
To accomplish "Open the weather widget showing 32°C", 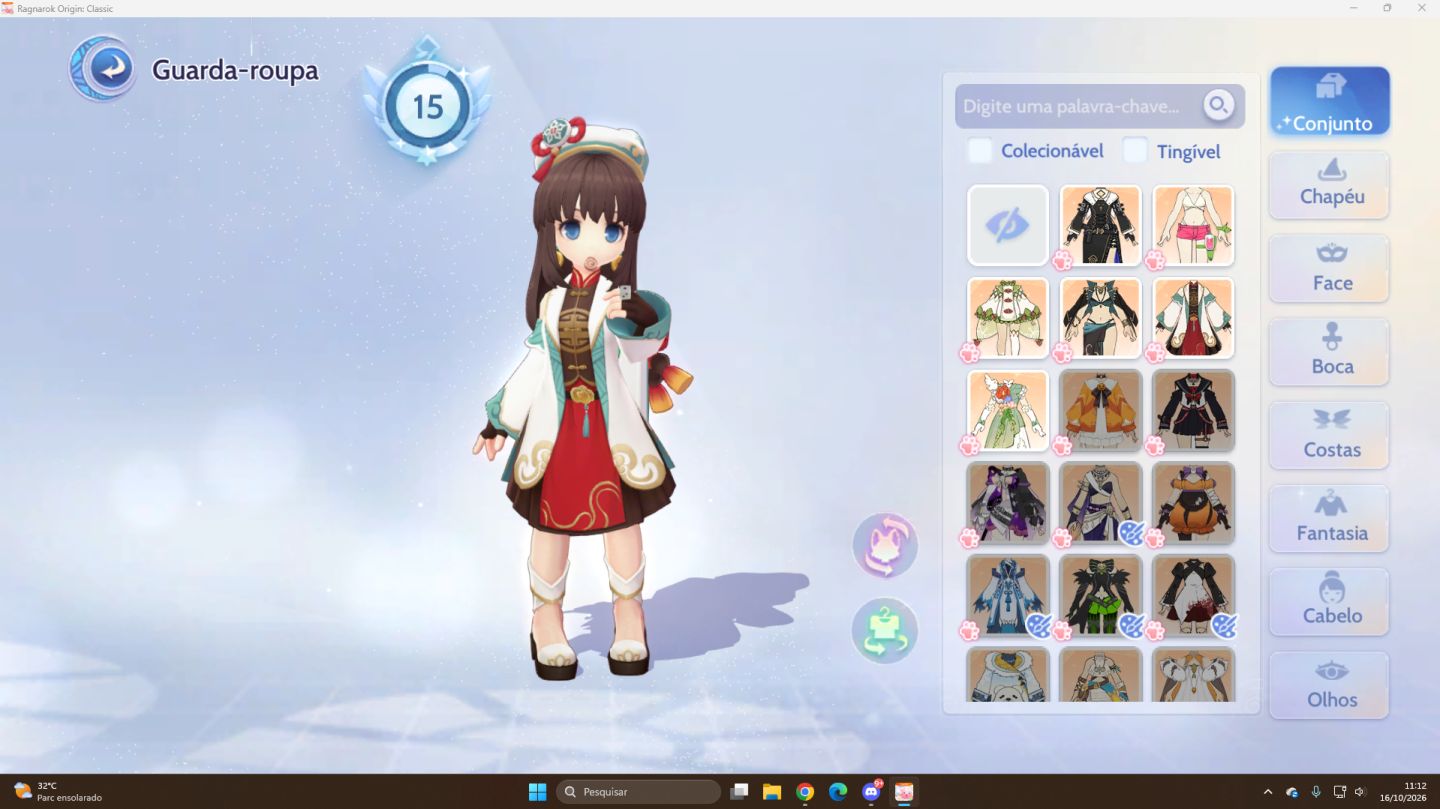I will coord(58,791).
